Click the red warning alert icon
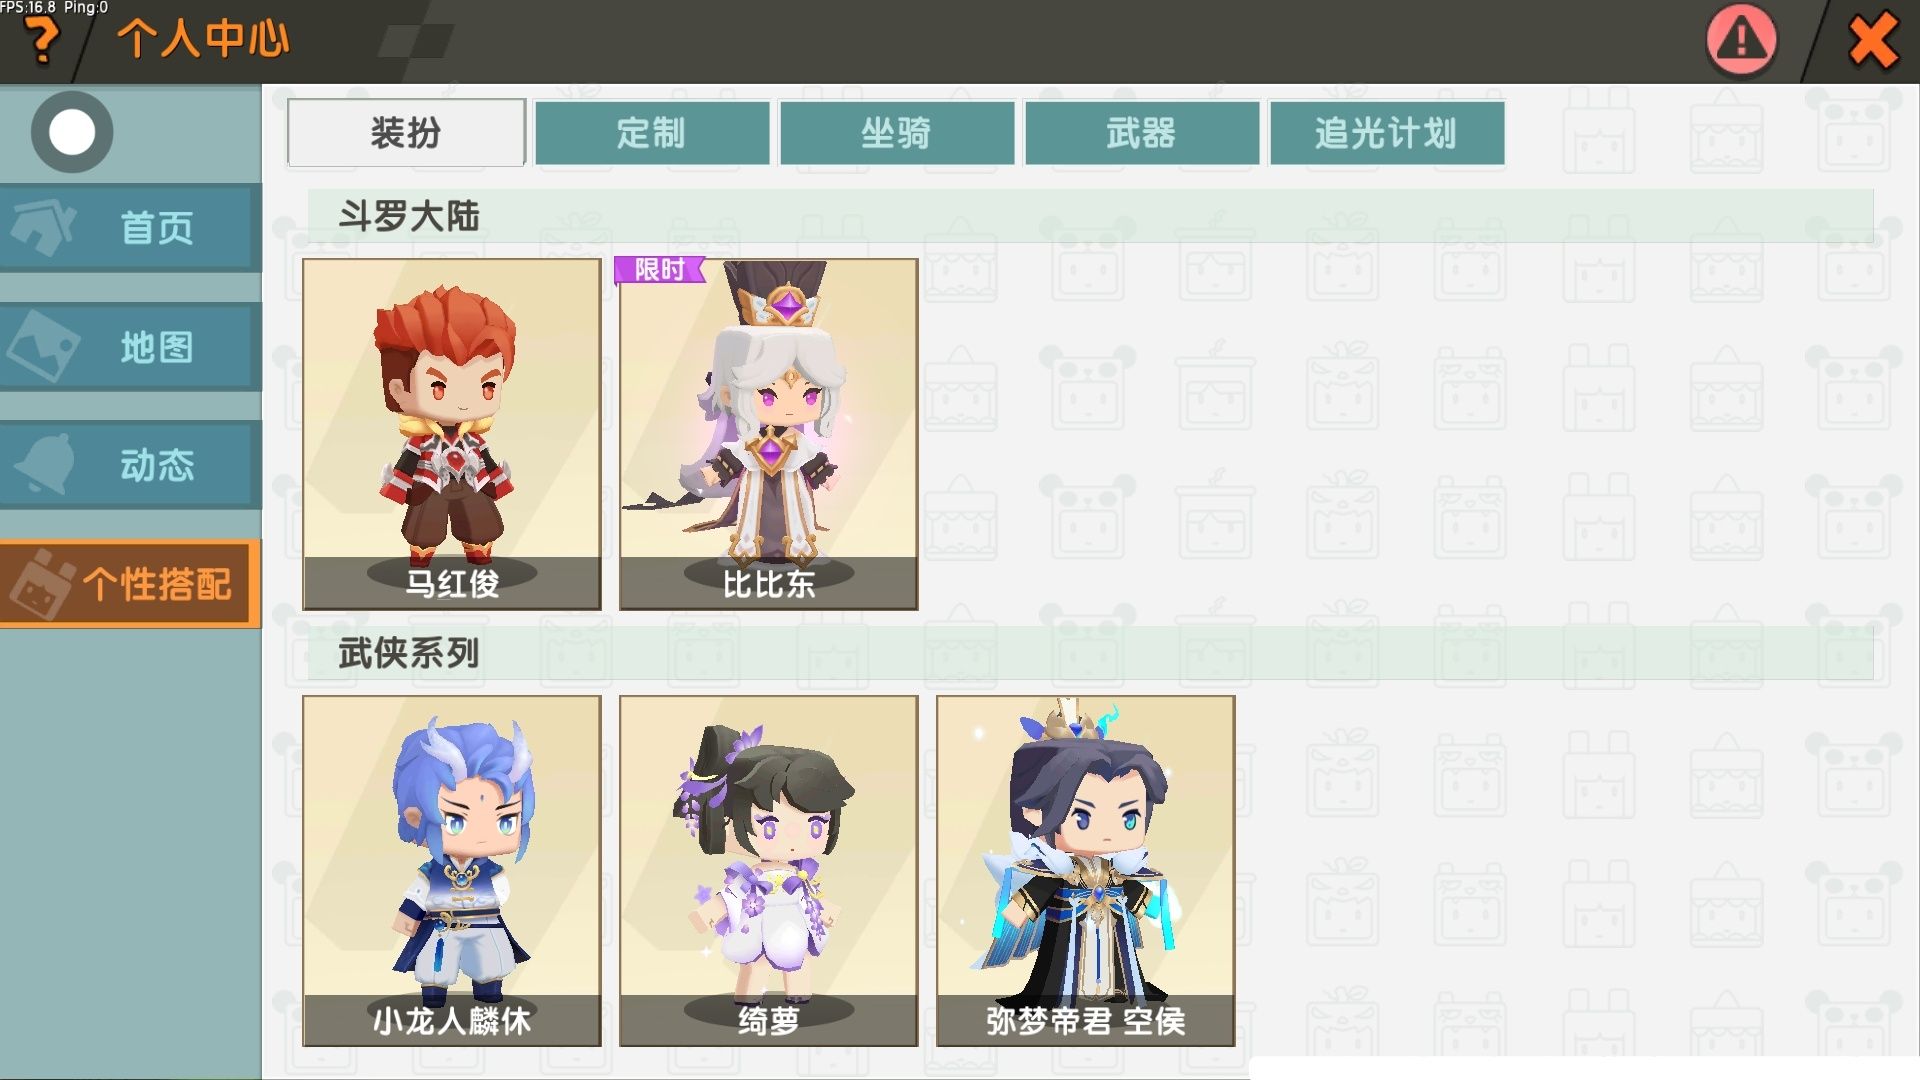 (1741, 40)
